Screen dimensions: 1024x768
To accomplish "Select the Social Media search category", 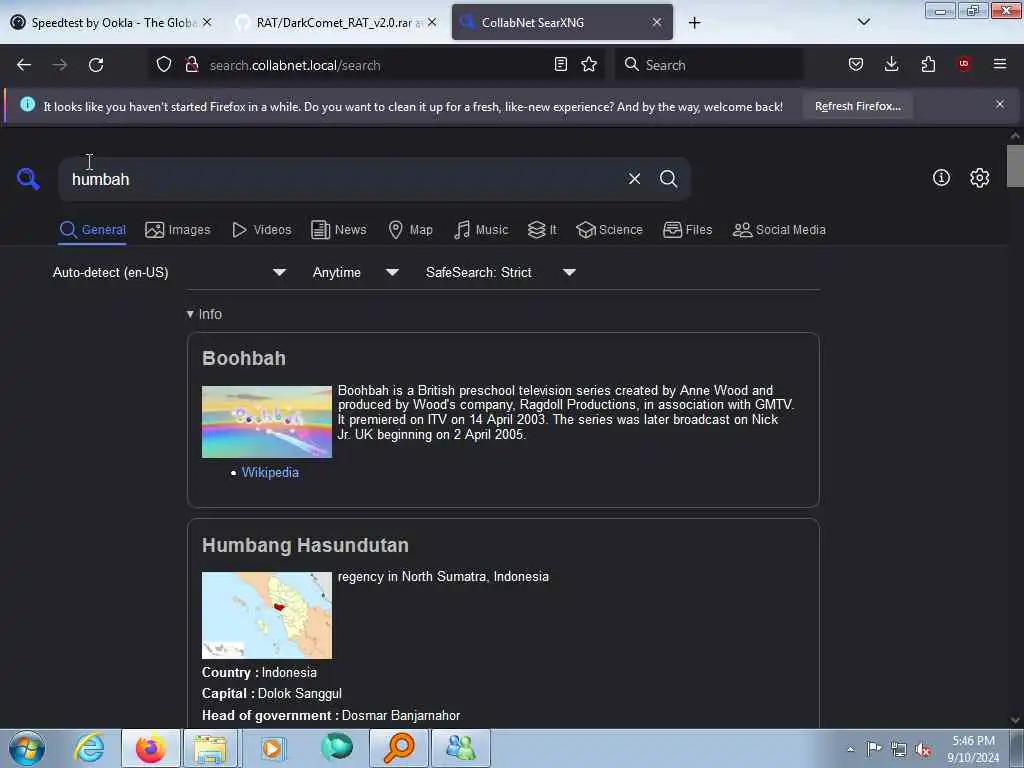I will (x=779, y=230).
